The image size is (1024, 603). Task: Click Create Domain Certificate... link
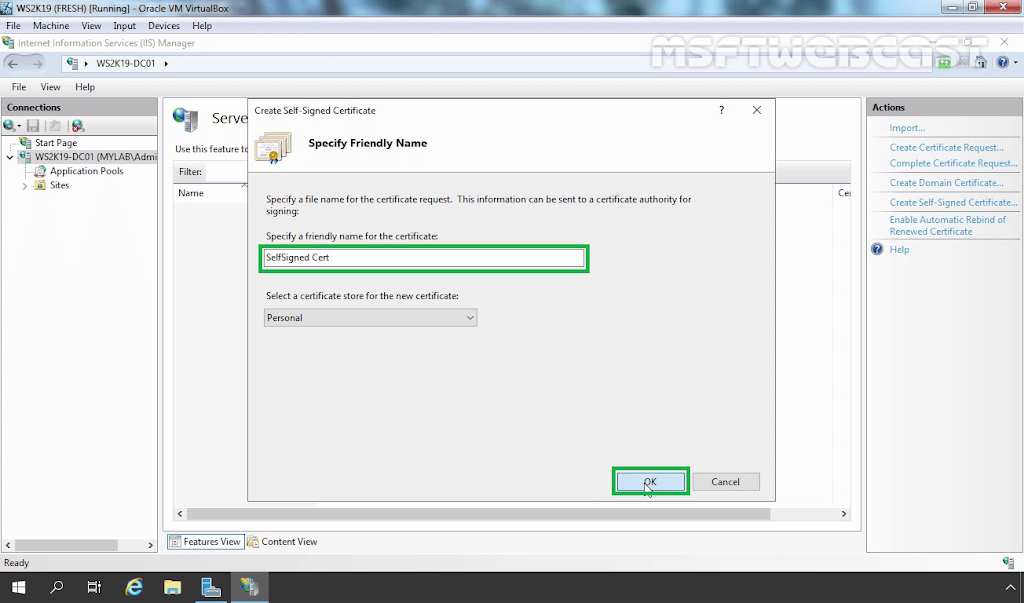pos(946,183)
